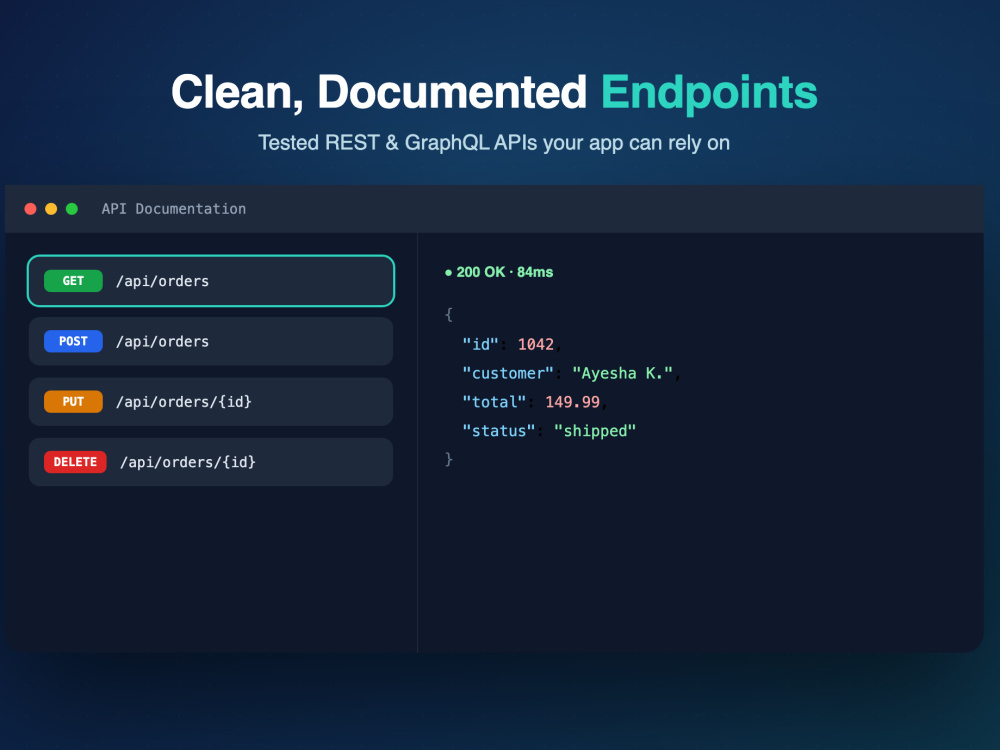Image resolution: width=1000 pixels, height=750 pixels.
Task: Click the yellow minimize window dot
Action: 51,209
